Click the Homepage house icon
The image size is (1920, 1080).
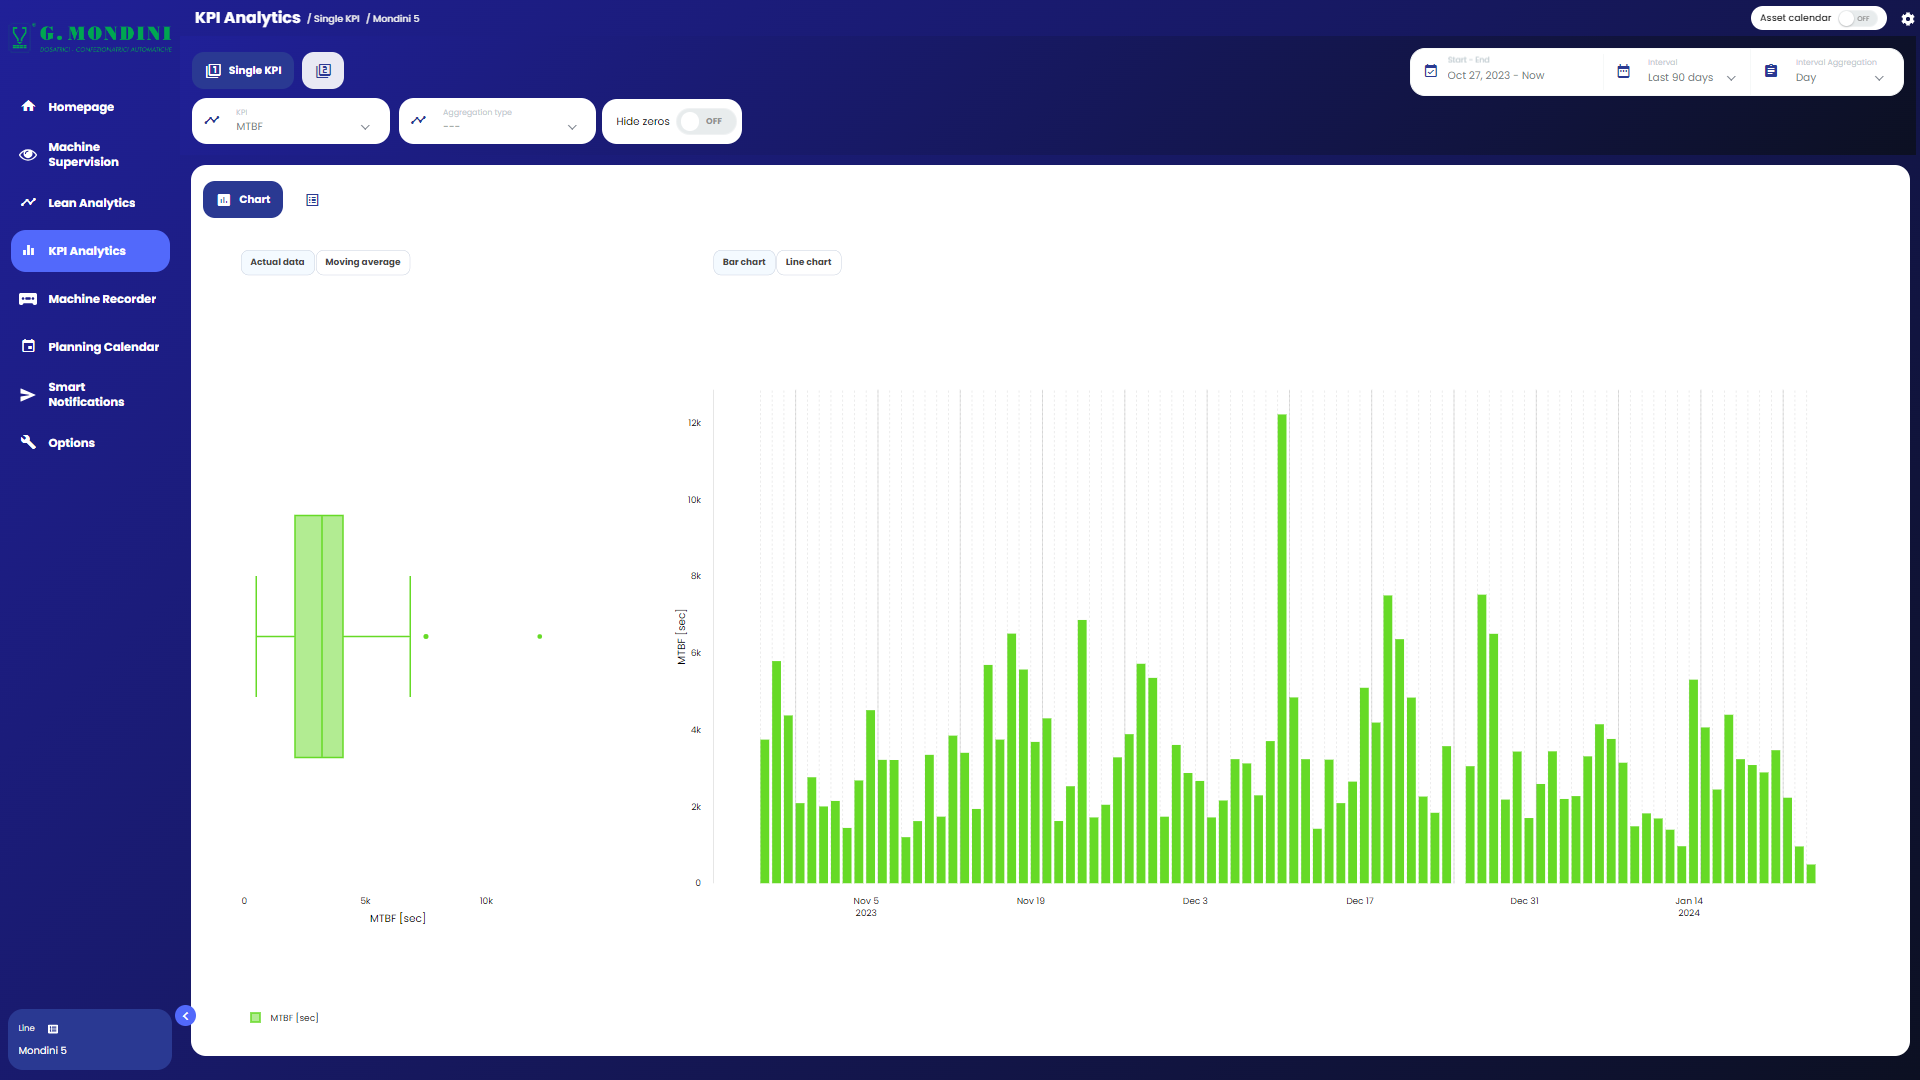click(x=28, y=106)
